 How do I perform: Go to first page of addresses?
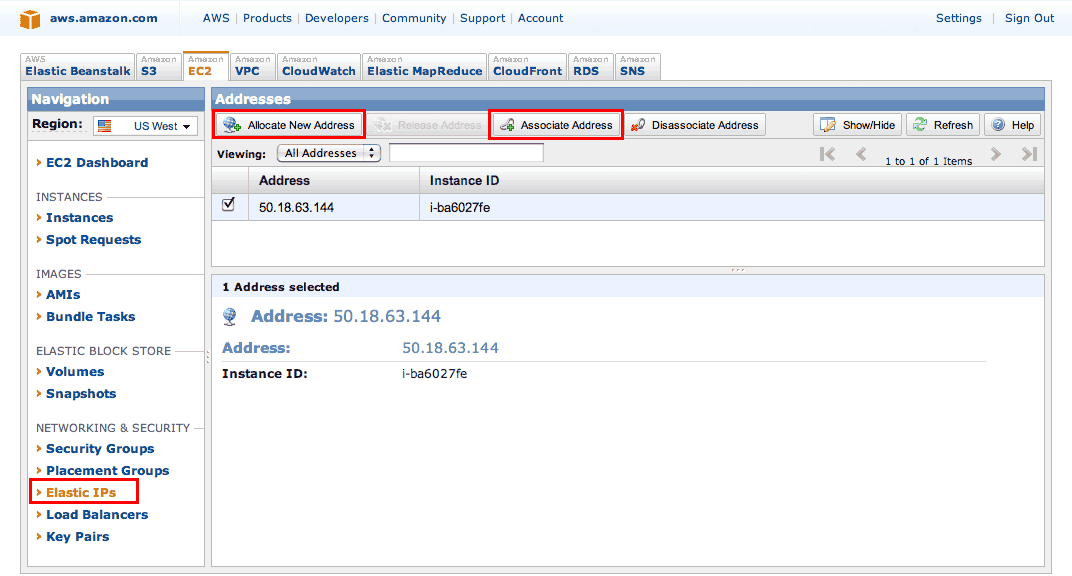coord(827,154)
